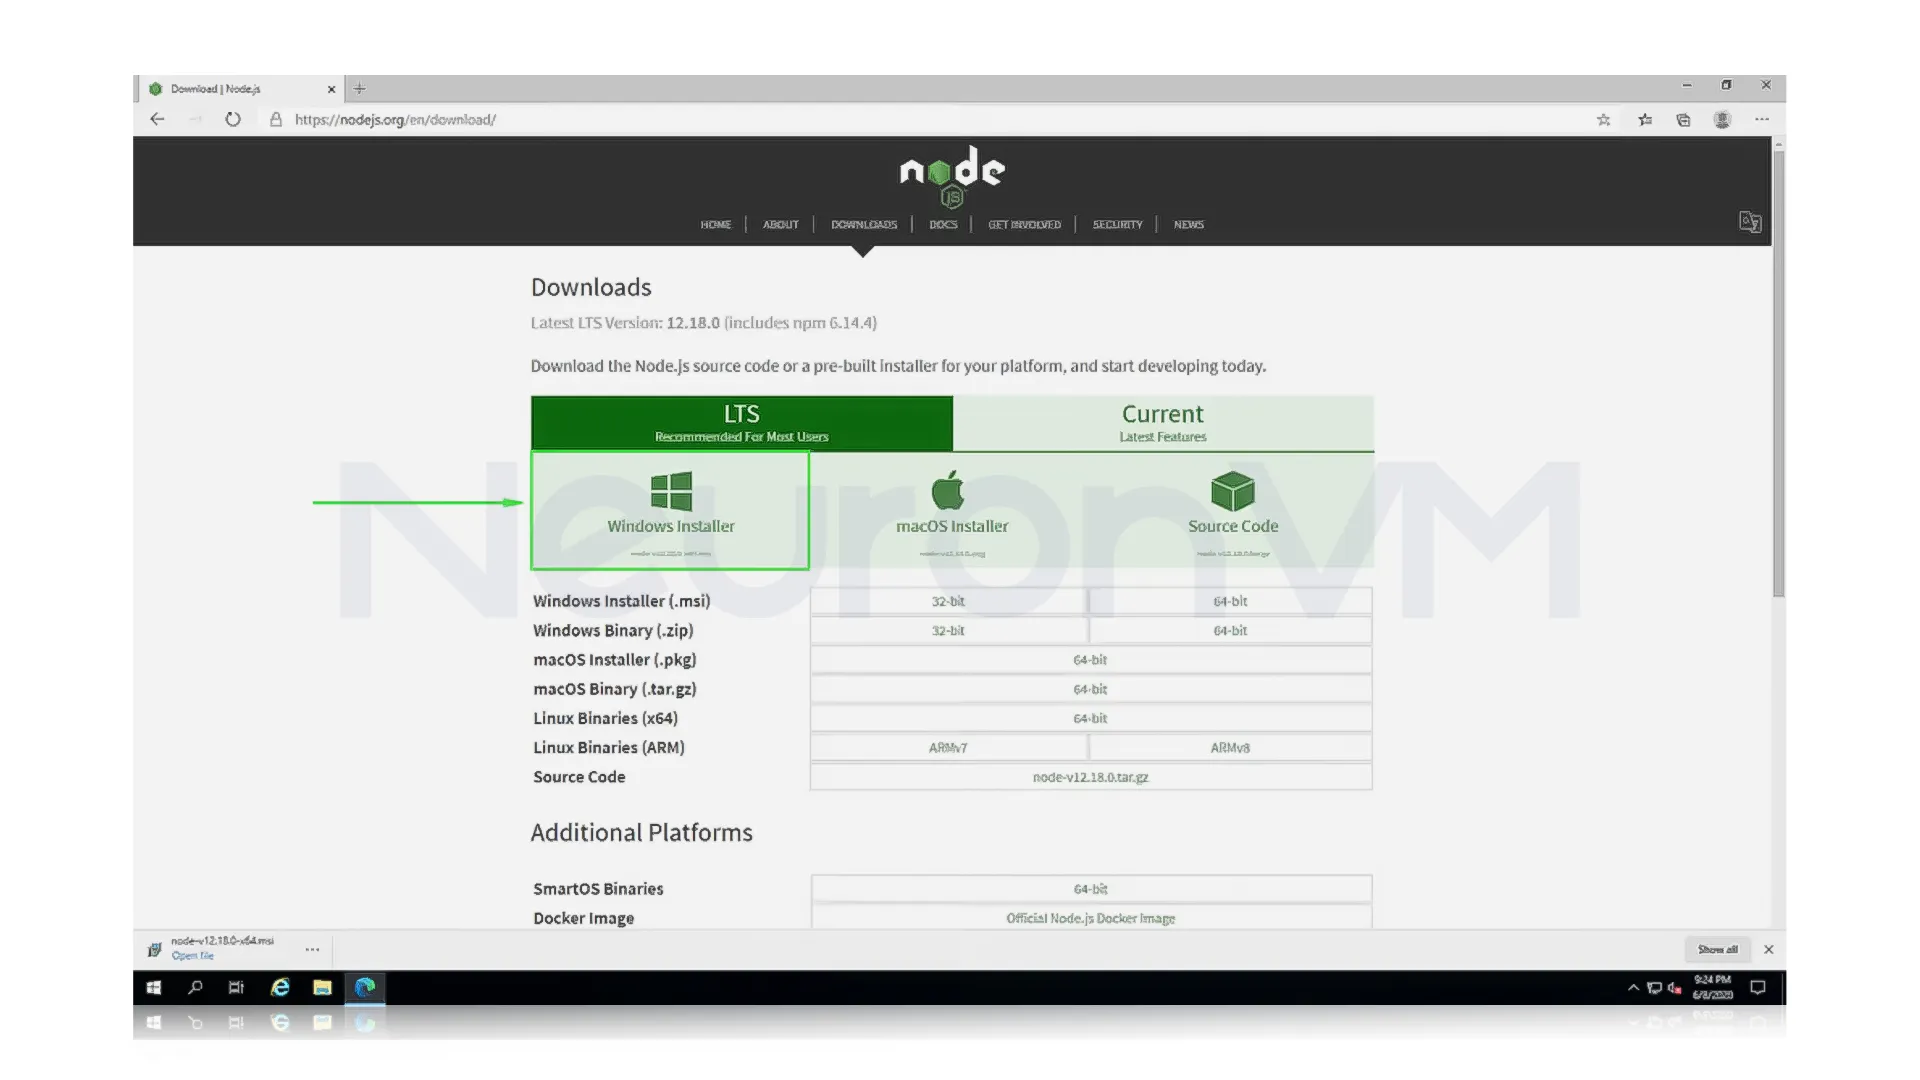
Task: Open Official Node.js Docker Image link
Action: (x=1090, y=918)
